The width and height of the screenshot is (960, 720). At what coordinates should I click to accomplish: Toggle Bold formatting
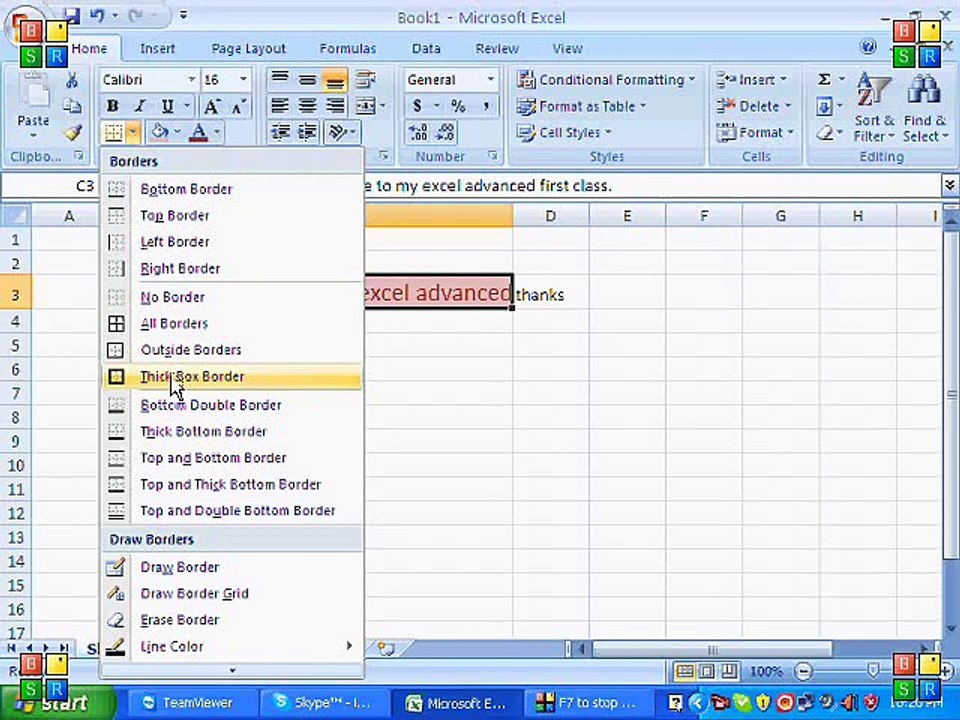click(x=113, y=106)
